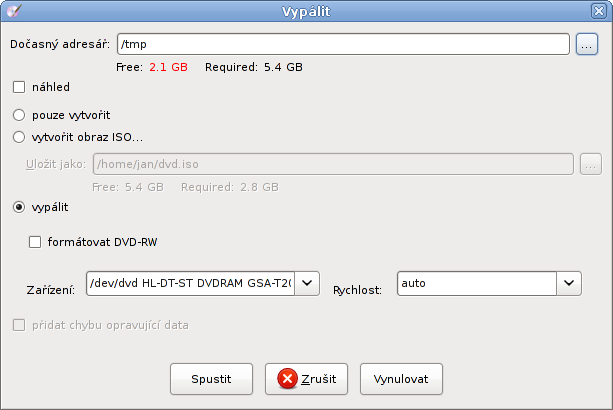
Task: Click the browse button next to dvd.iso path
Action: tap(591, 164)
